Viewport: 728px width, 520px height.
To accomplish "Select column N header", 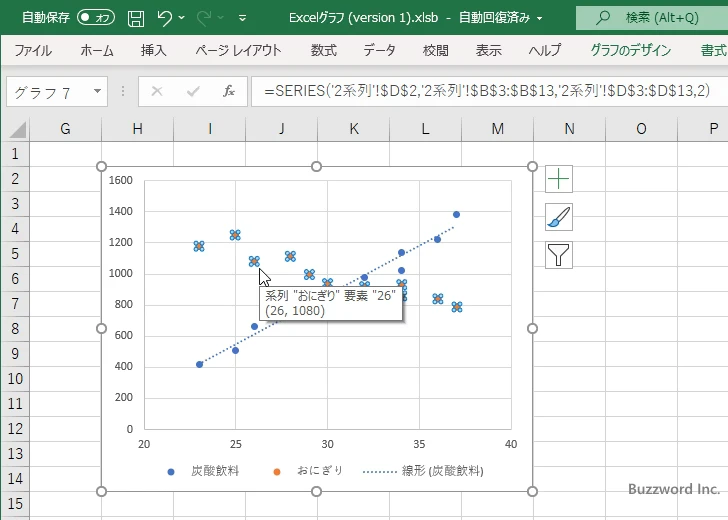I will tap(569, 129).
